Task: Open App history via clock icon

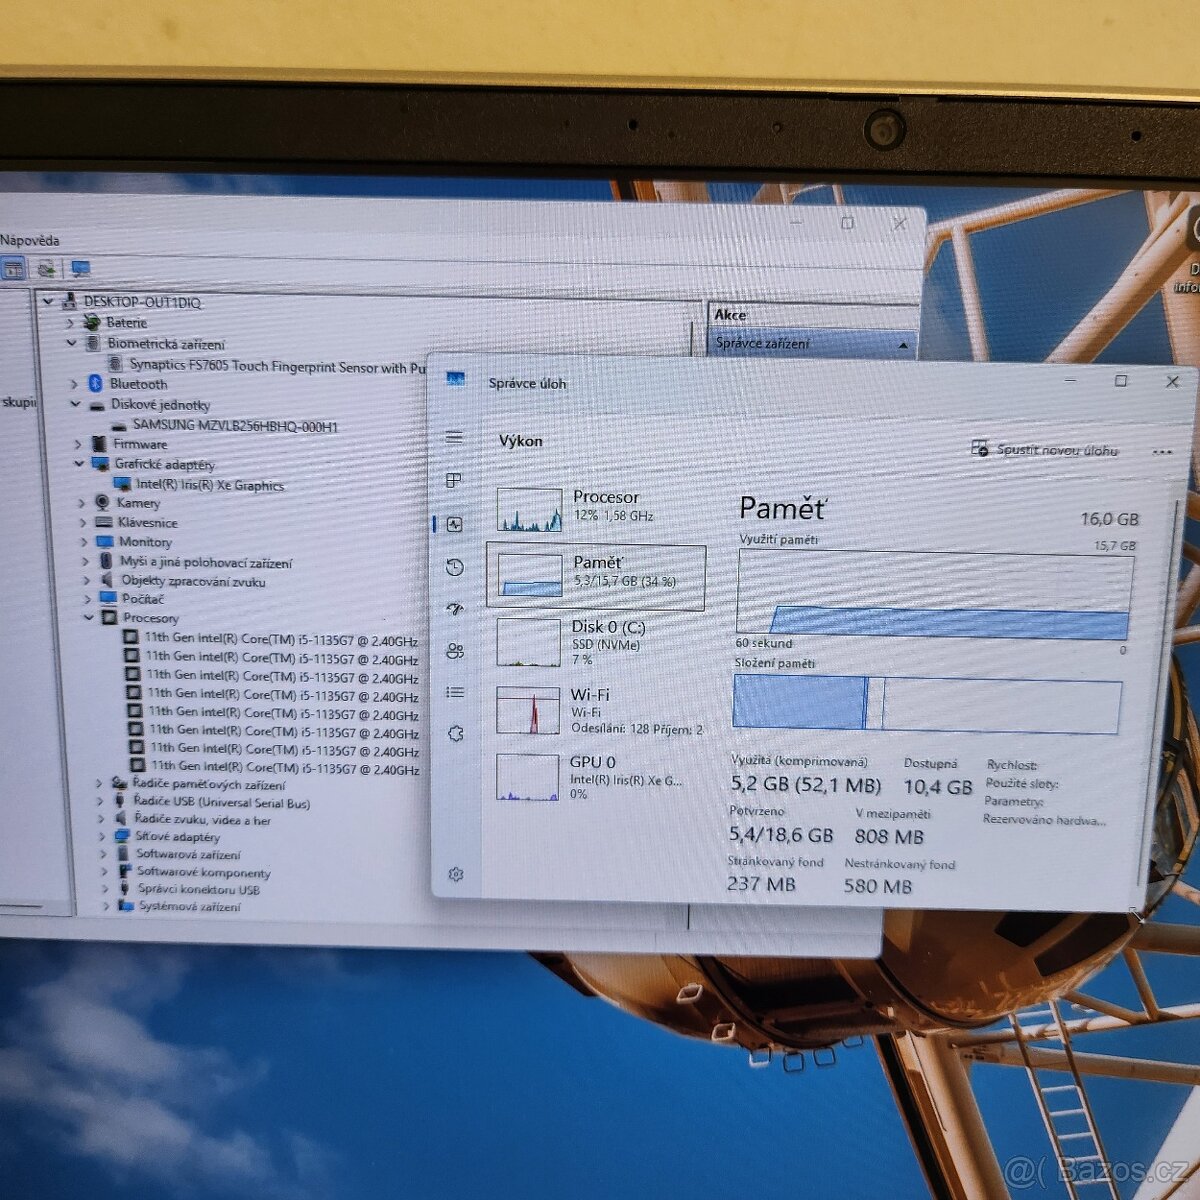Action: (x=455, y=567)
